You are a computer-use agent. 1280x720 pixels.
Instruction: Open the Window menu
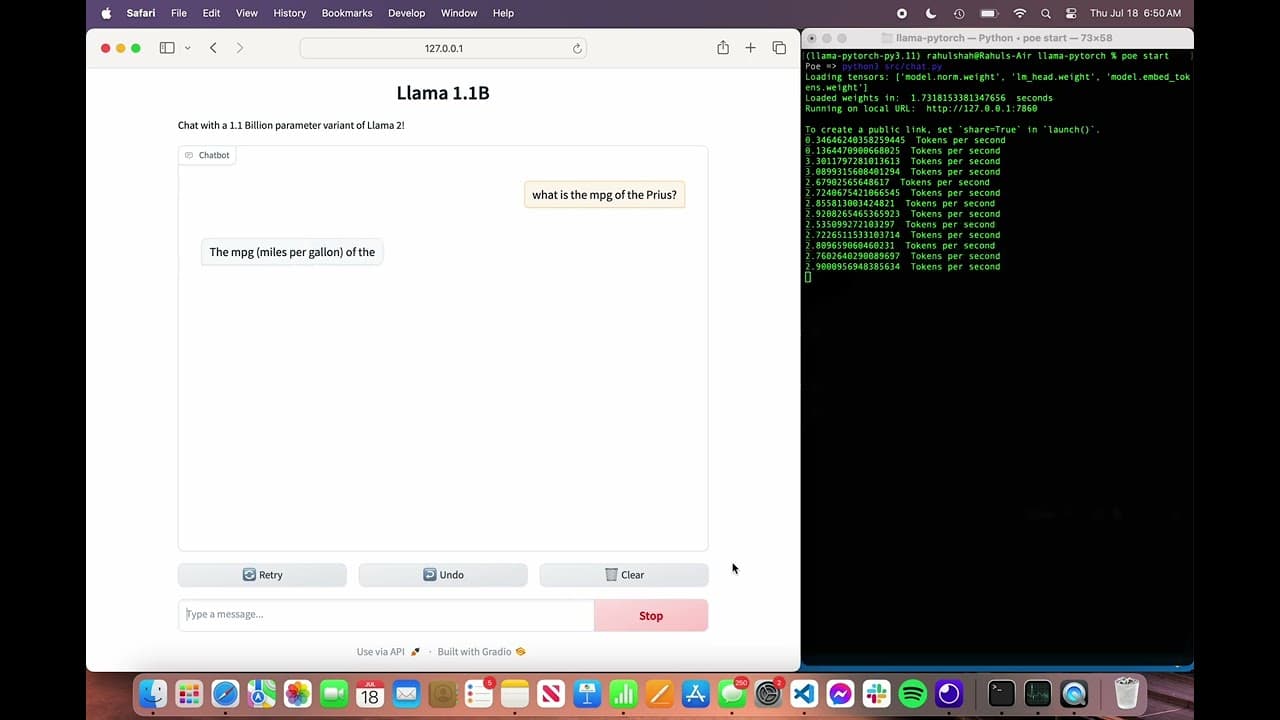(x=459, y=13)
